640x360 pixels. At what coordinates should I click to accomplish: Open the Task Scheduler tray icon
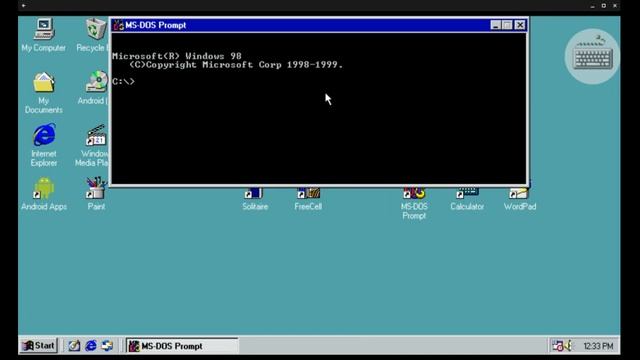[x=557, y=346]
